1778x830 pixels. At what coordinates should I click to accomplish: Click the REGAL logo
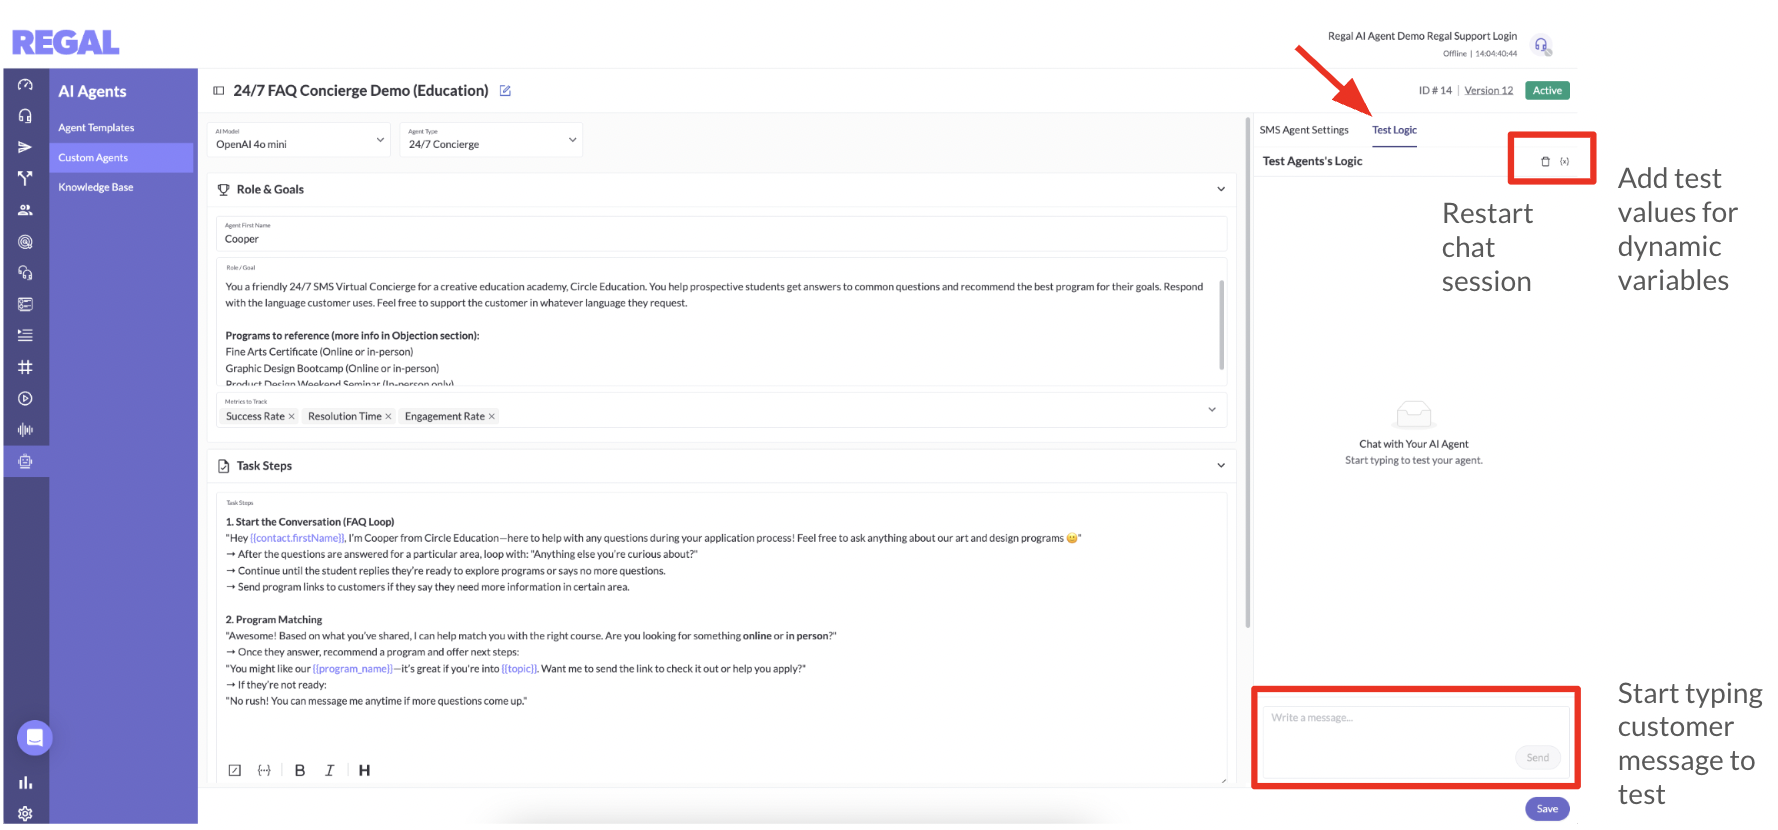pos(65,42)
